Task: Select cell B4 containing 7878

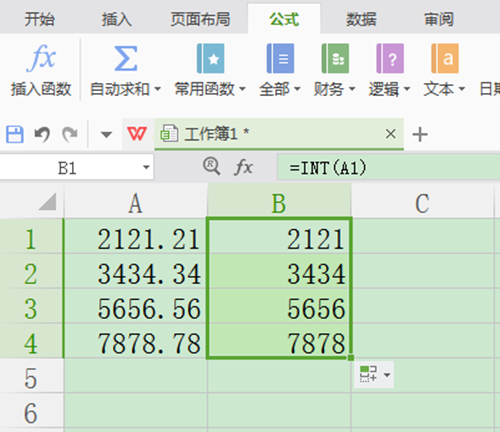Action: click(x=279, y=341)
